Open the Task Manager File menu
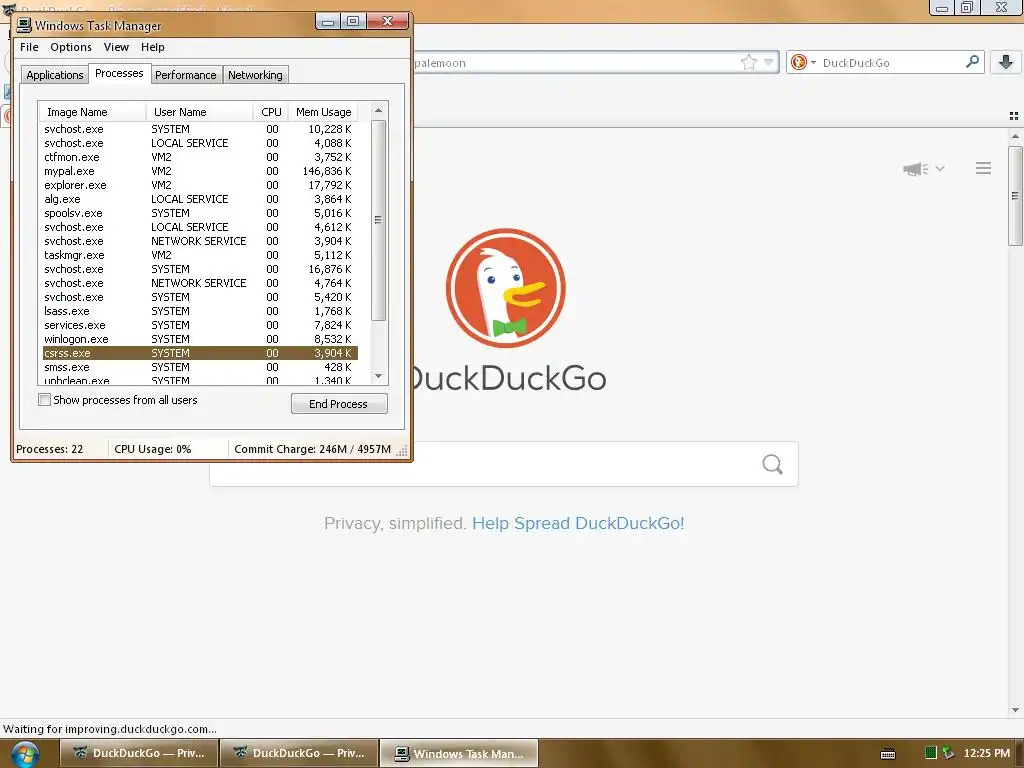This screenshot has width=1024, height=768. (29, 47)
